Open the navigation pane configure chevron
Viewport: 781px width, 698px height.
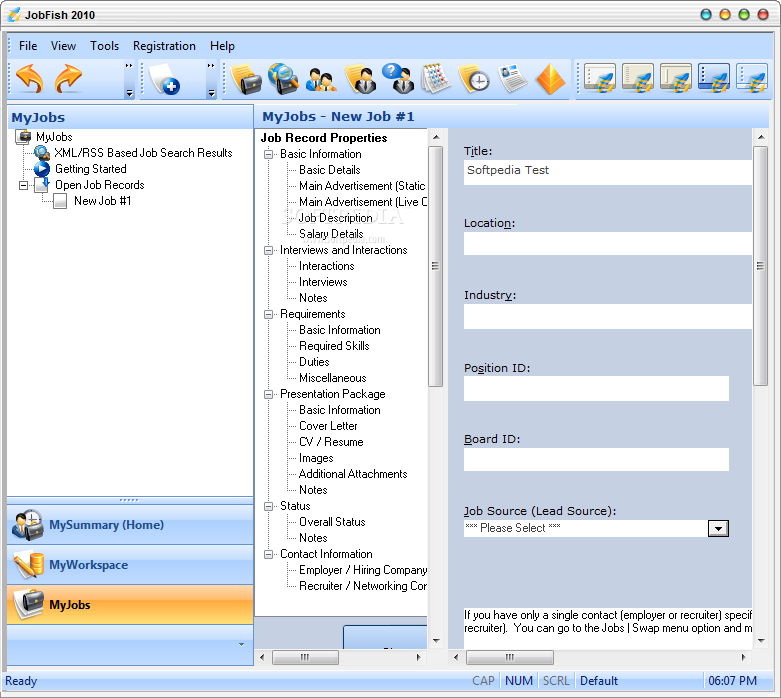point(242,645)
